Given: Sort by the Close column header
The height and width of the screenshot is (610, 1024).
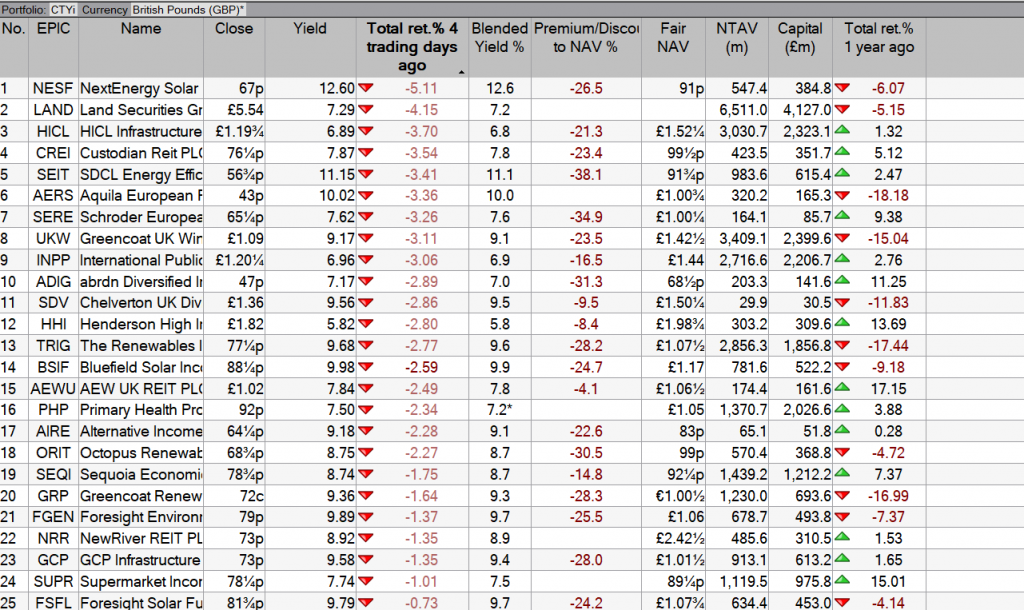Looking at the screenshot, I should 234,47.
